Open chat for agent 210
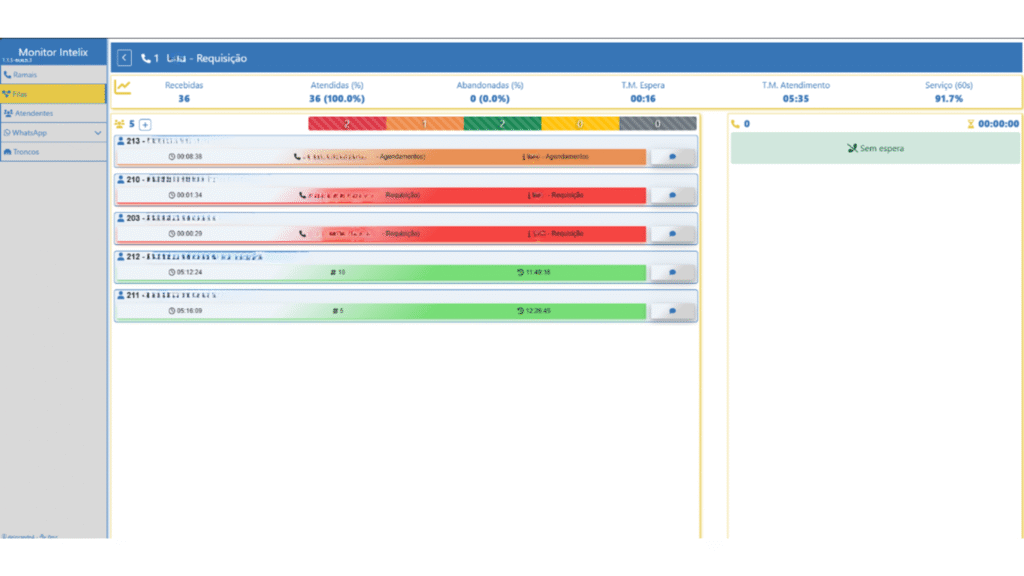 pyautogui.click(x=672, y=195)
